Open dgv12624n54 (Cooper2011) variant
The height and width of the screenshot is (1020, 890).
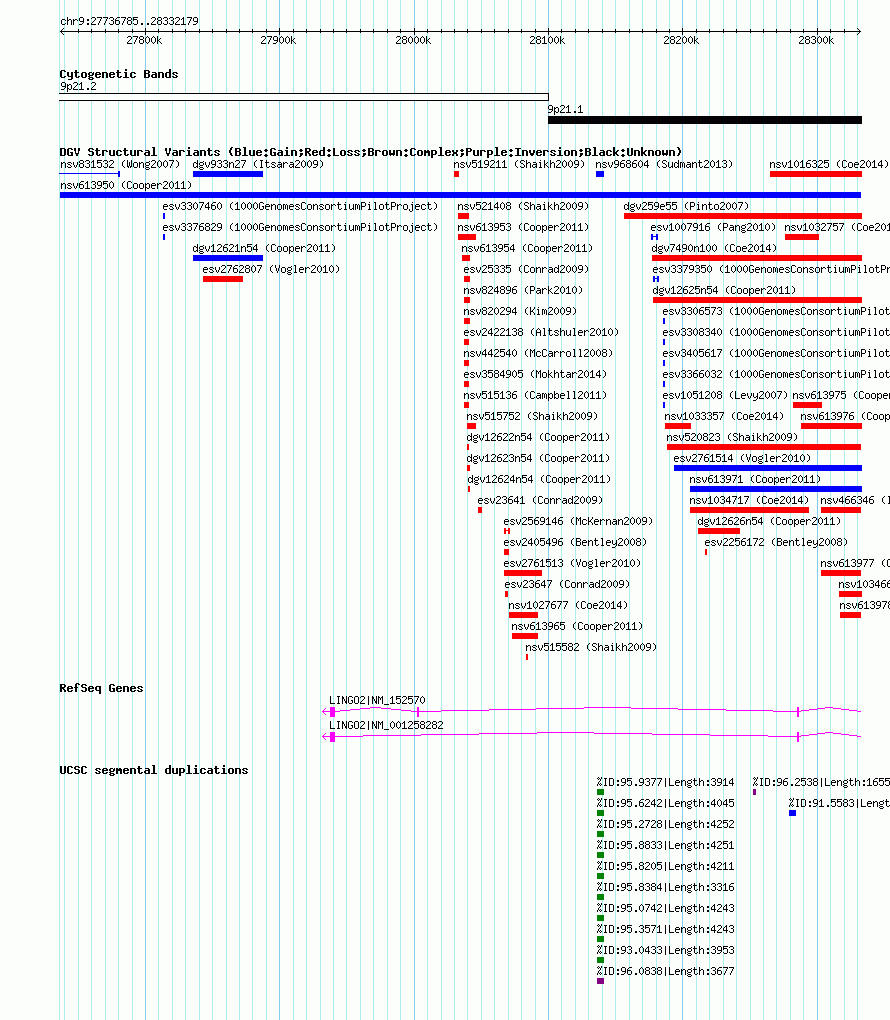[x=539, y=479]
